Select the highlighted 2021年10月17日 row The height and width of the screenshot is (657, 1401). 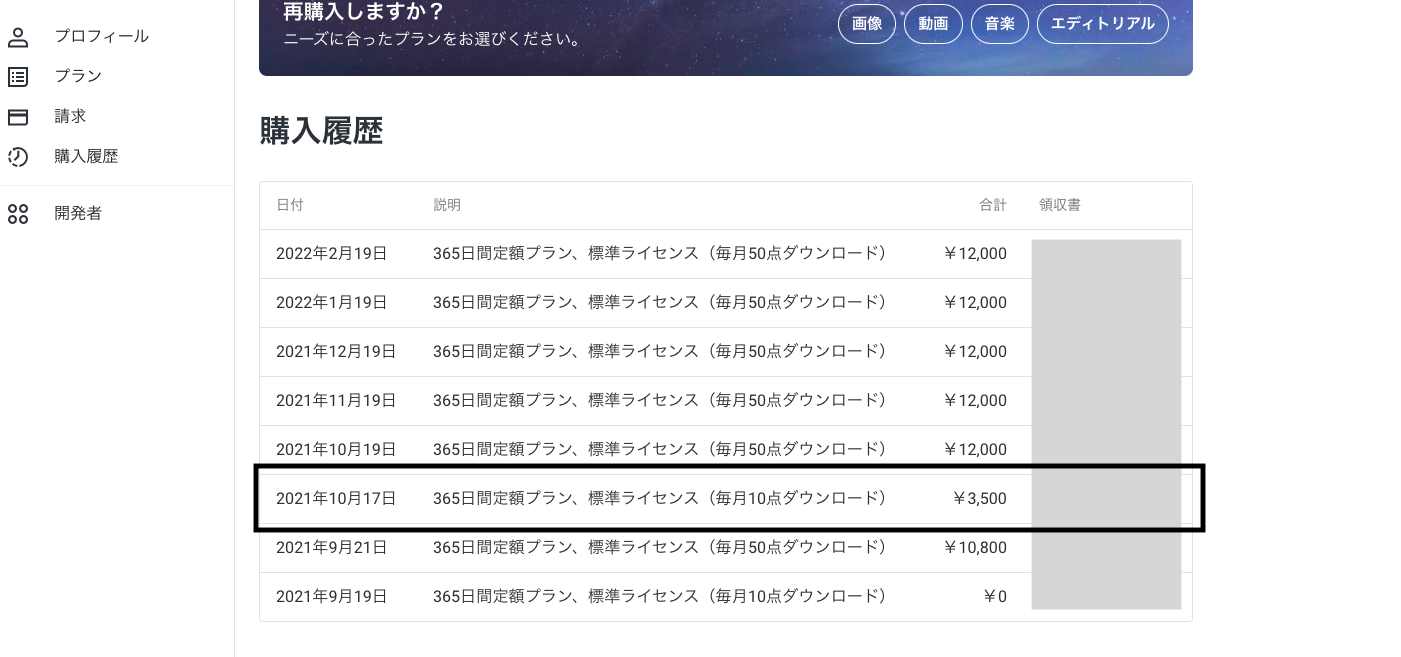[x=640, y=498]
